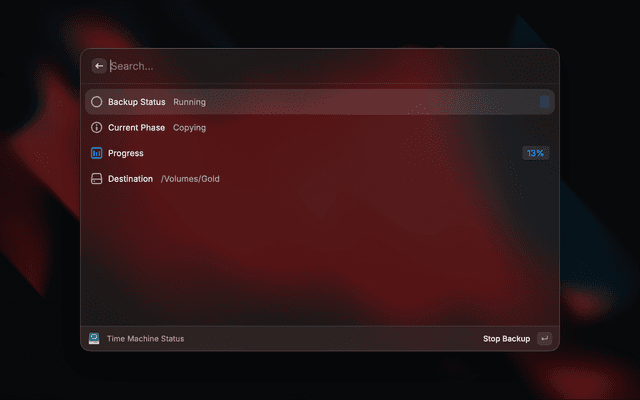Click the info icon beside Current Phase
Image resolution: width=640 pixels, height=400 pixels.
(96, 127)
